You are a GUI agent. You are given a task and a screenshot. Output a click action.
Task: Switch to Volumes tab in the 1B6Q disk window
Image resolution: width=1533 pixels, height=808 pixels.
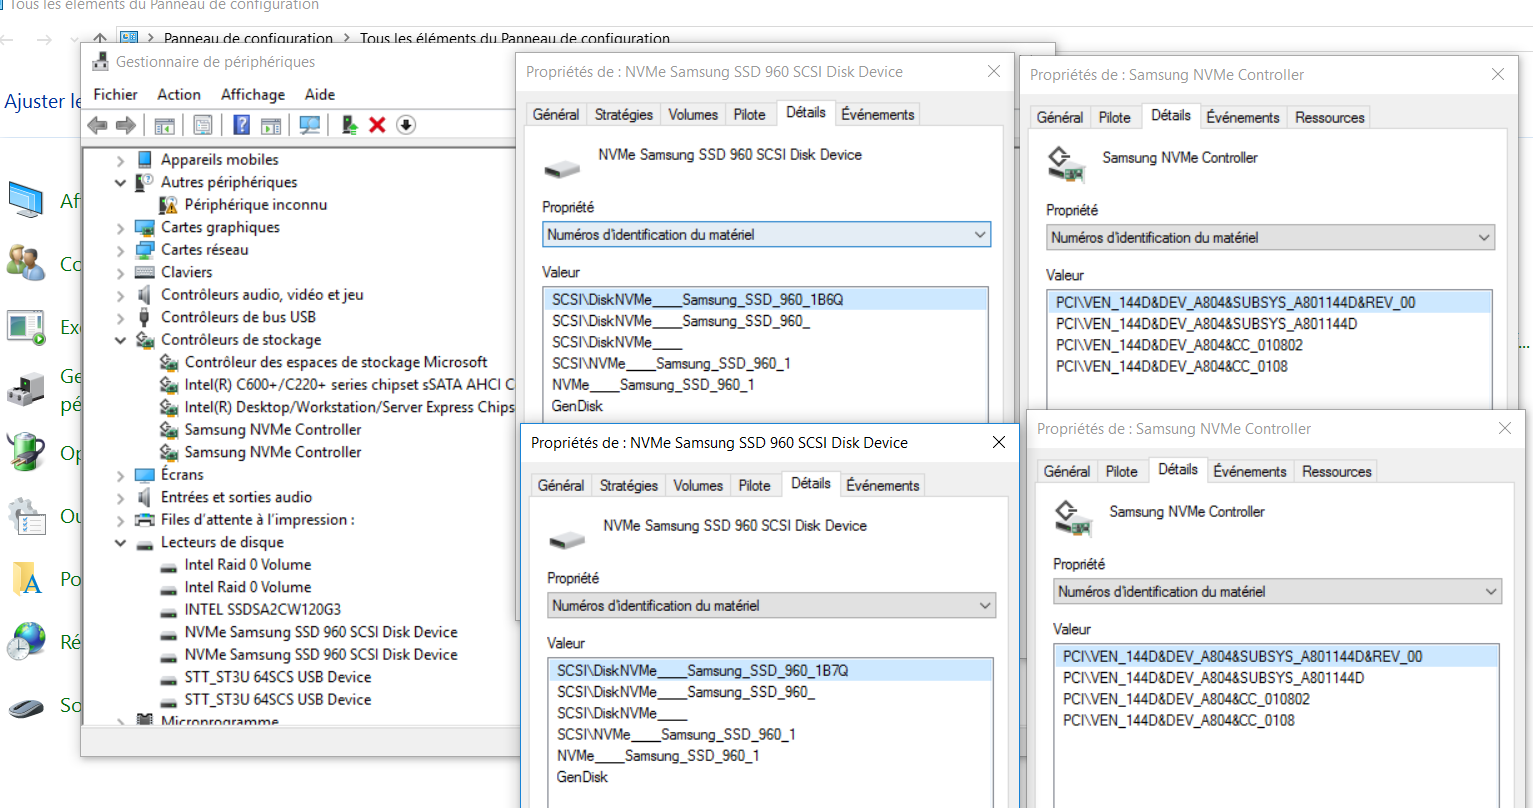pyautogui.click(x=693, y=115)
